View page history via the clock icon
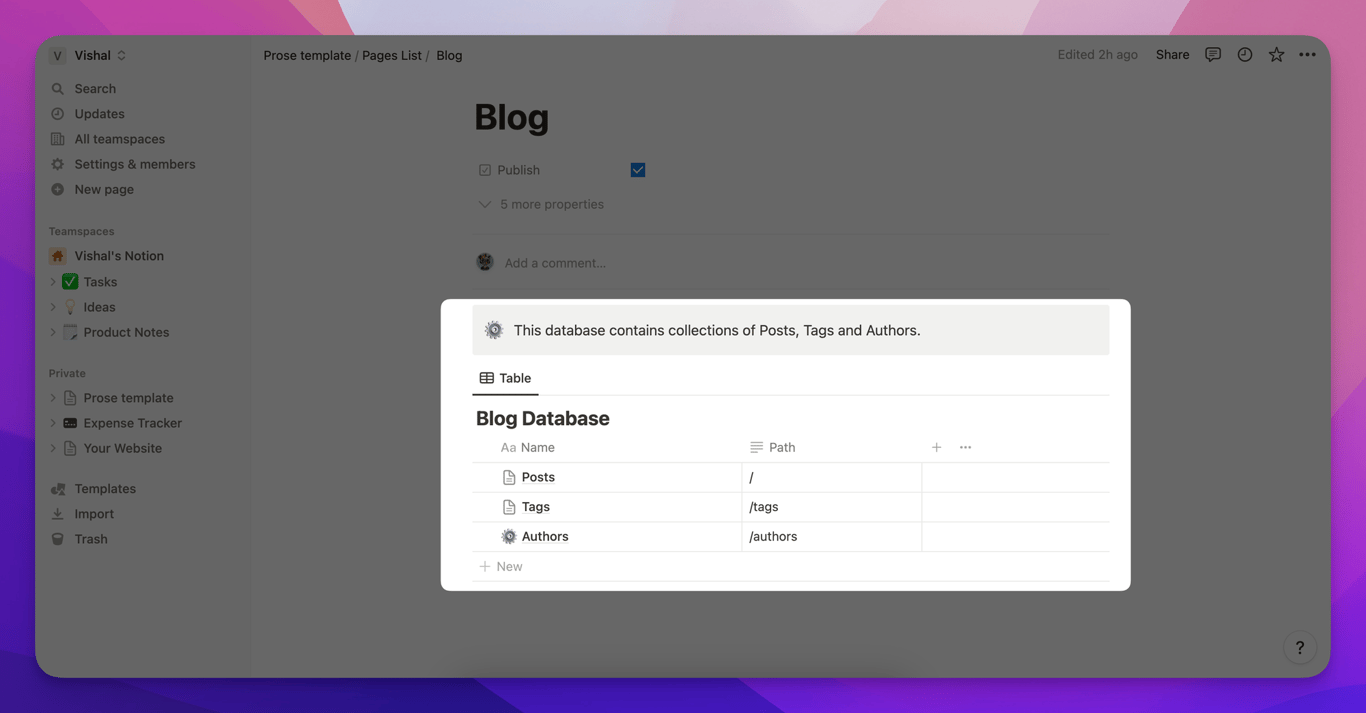1366x713 pixels. 1244,54
